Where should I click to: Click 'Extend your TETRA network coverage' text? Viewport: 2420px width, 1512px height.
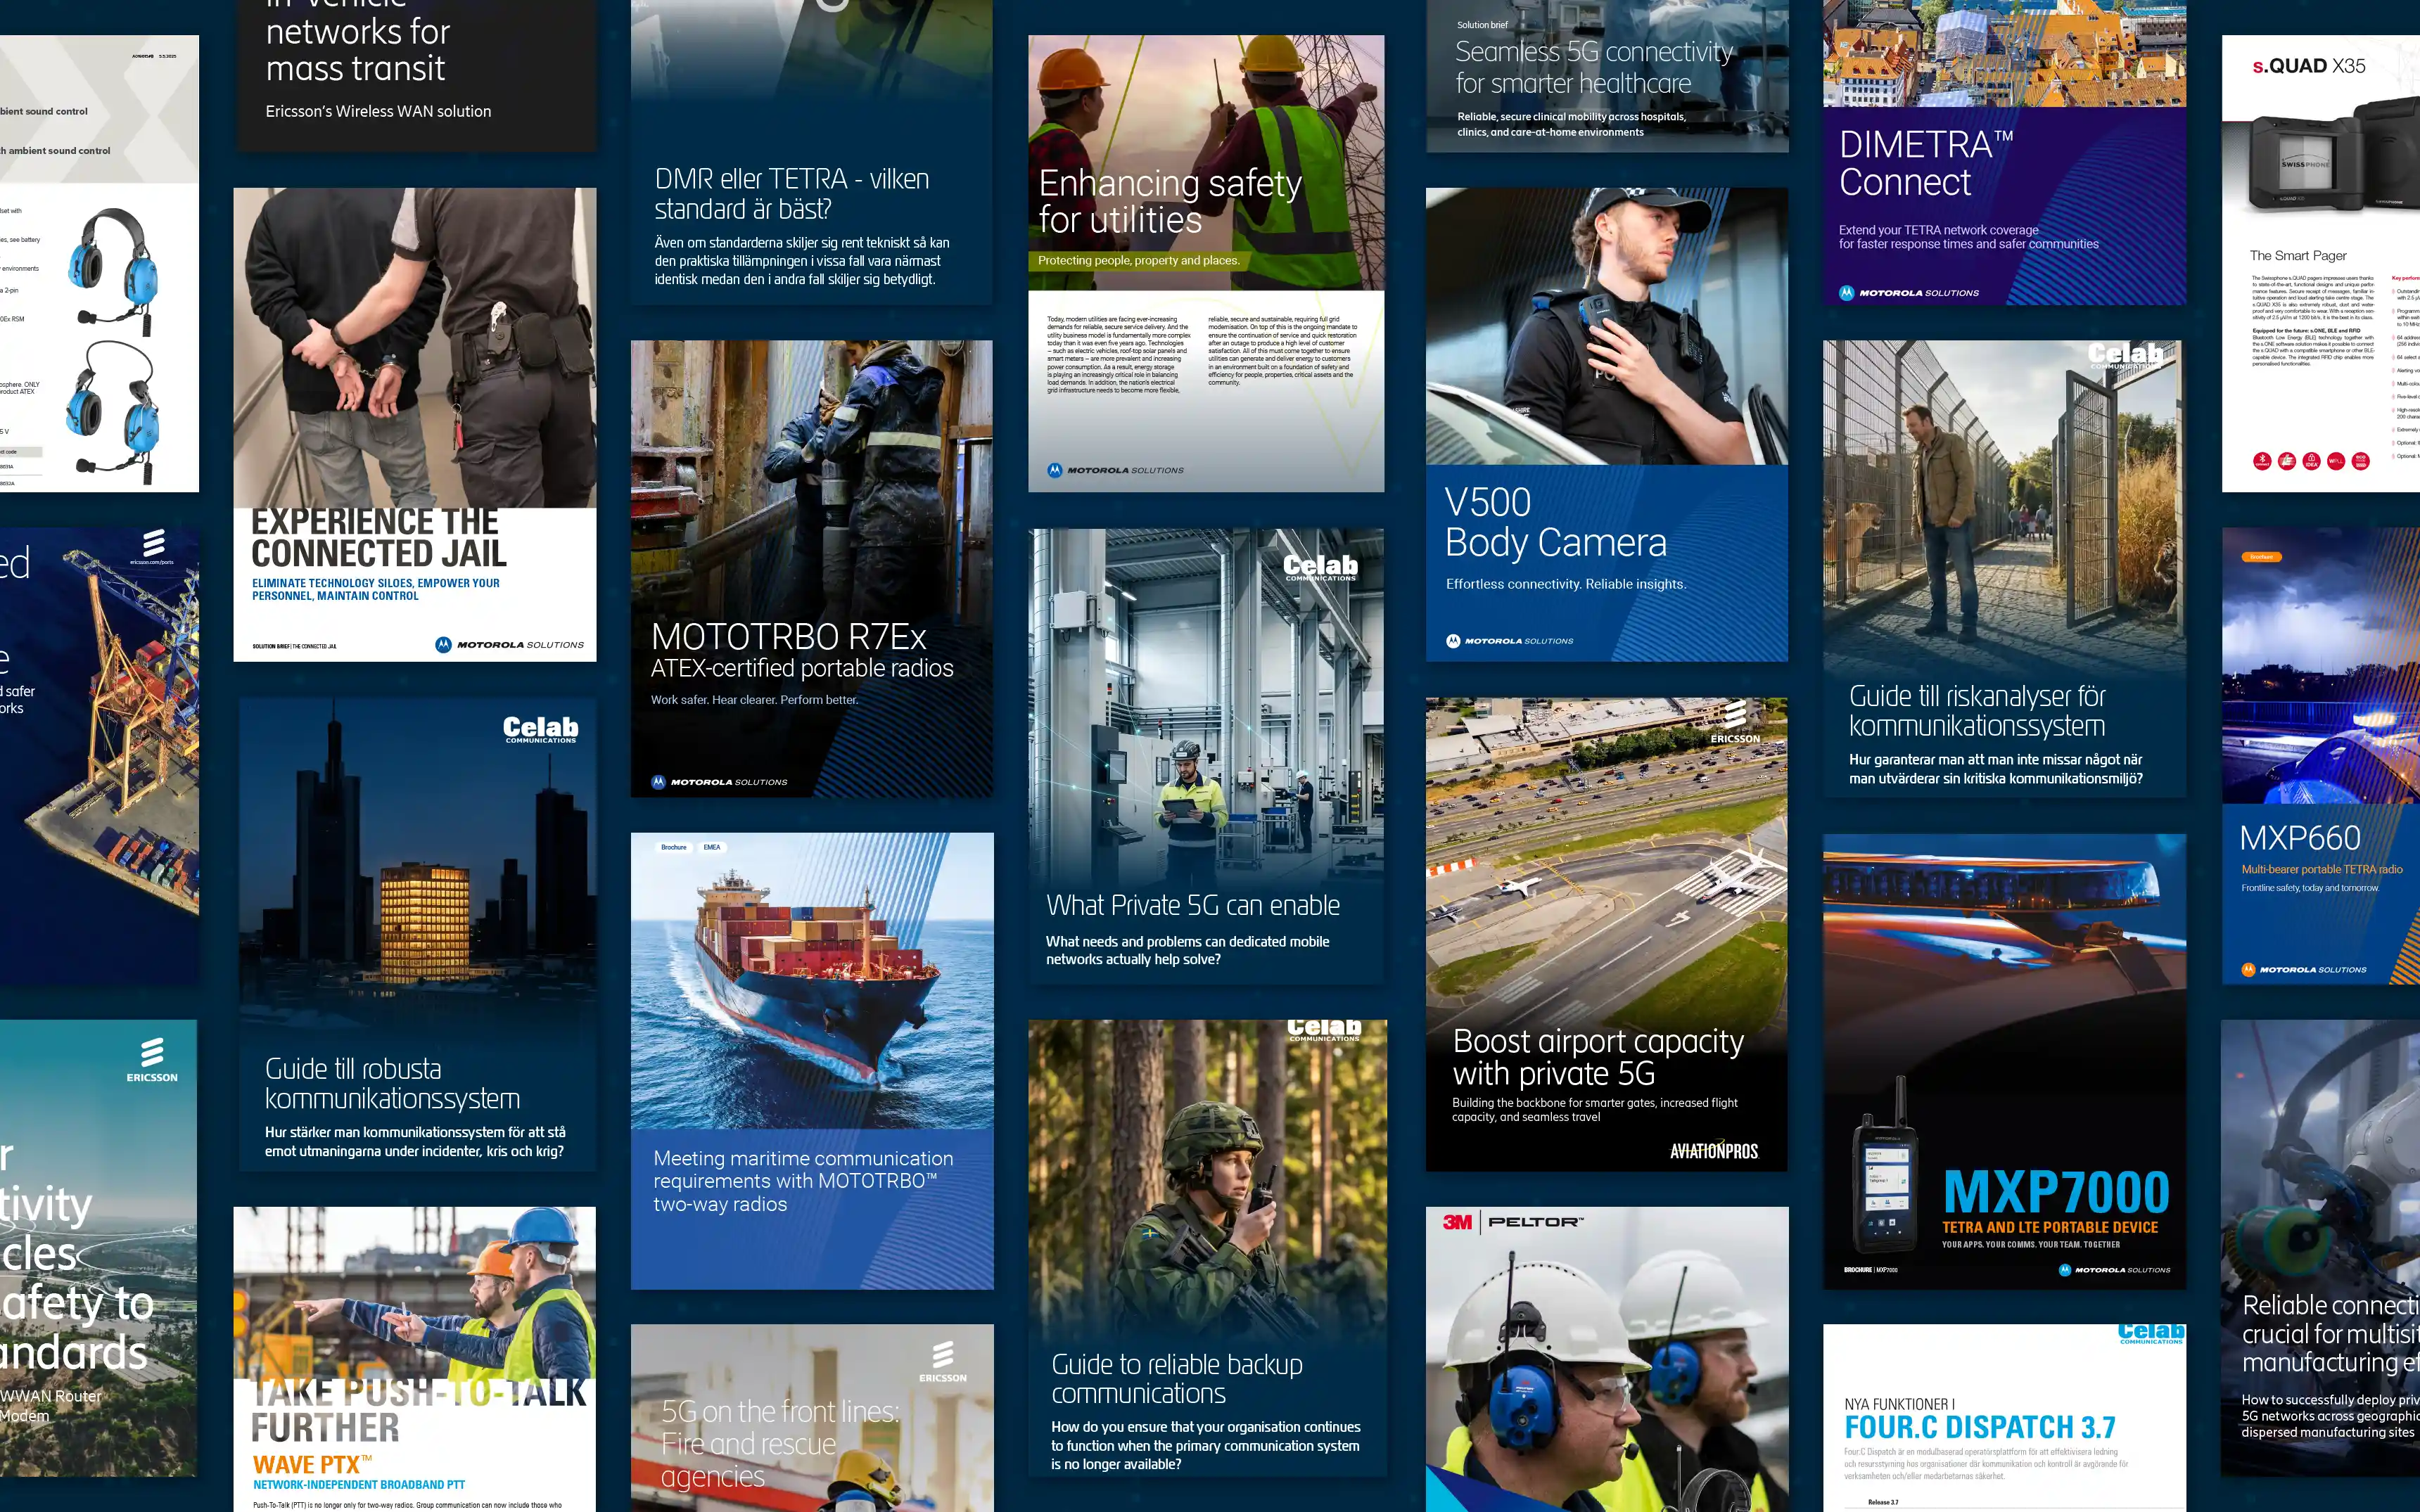(1939, 230)
